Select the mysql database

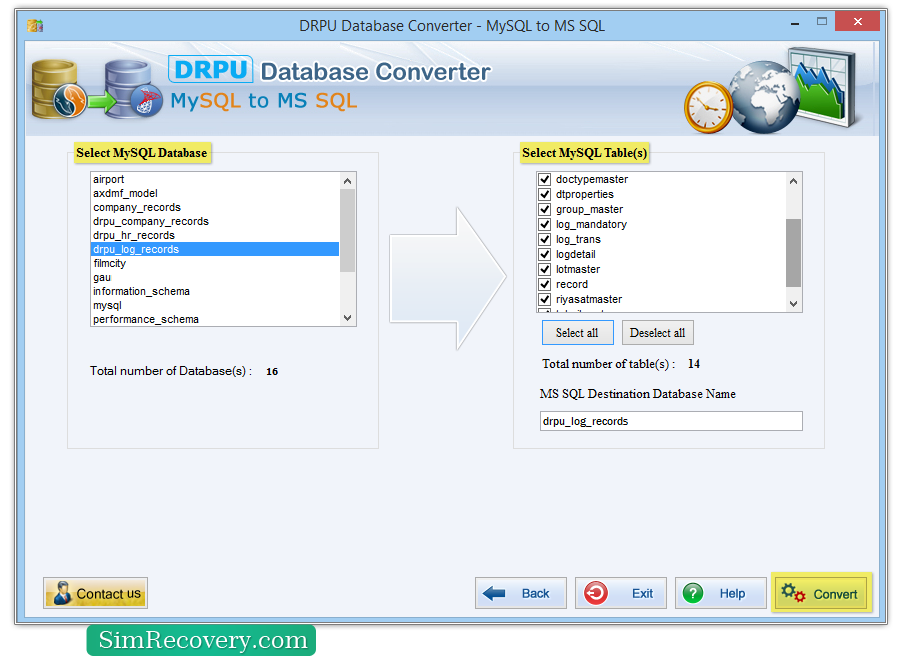pyautogui.click(x=215, y=305)
